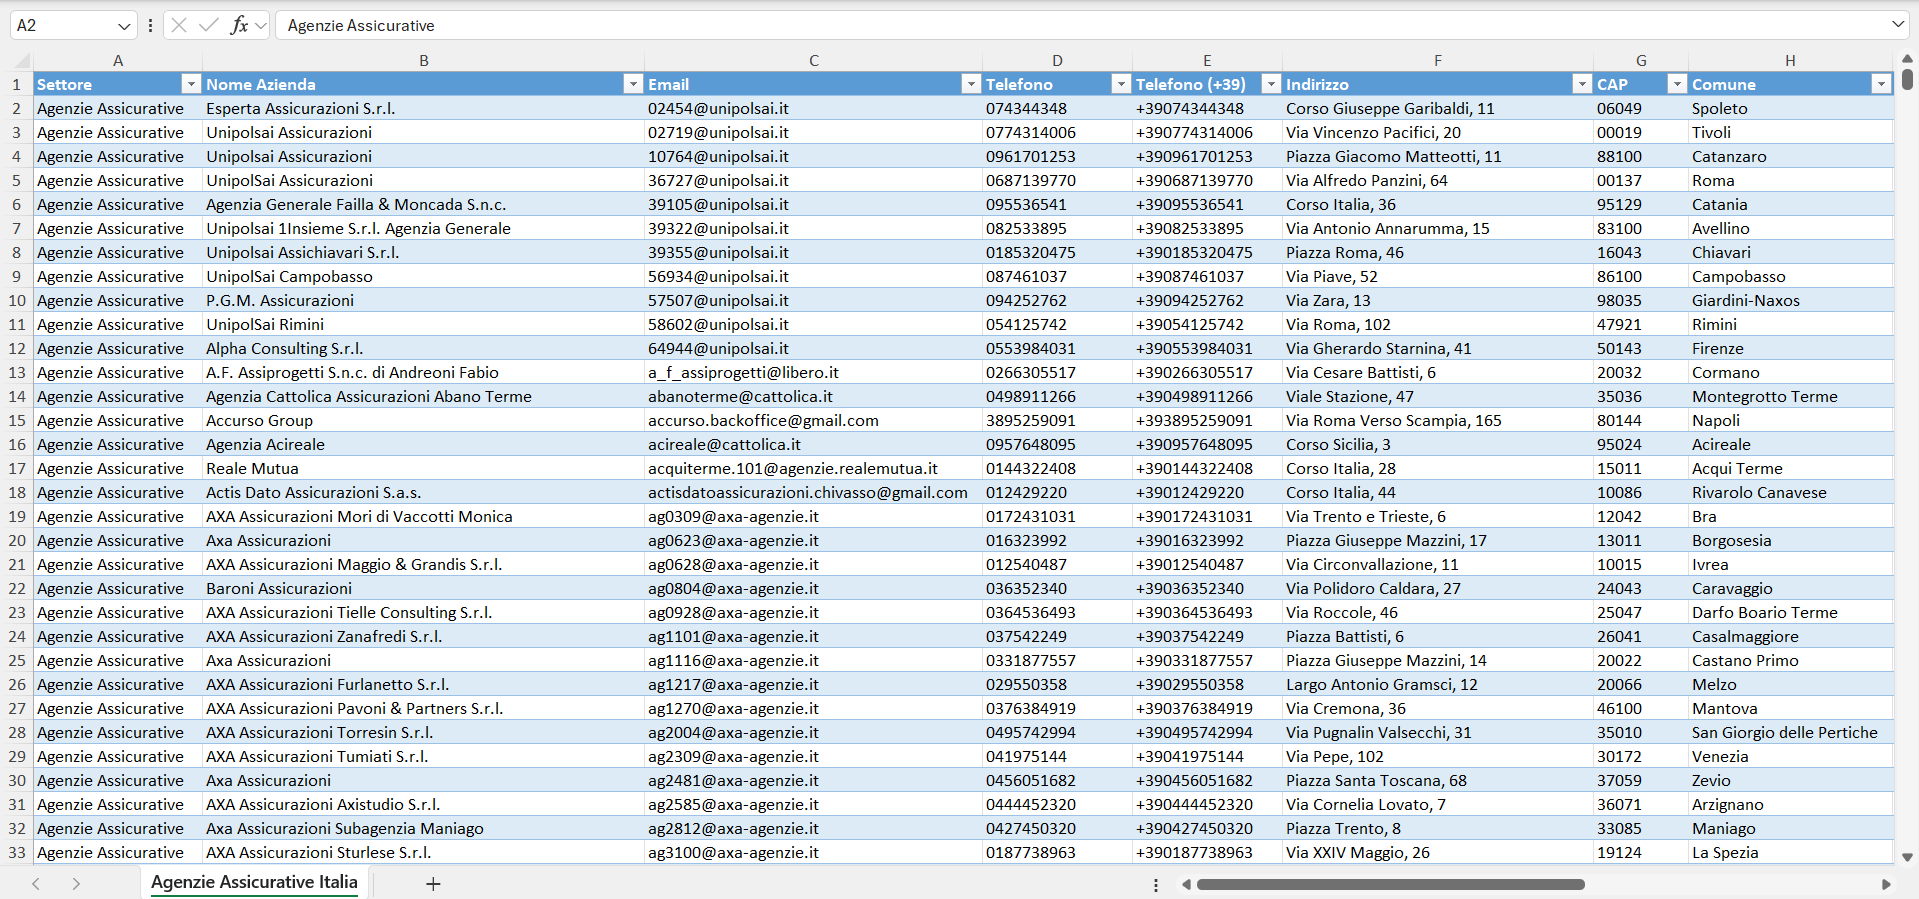Open the Telefono (+39) filter dropdown
The height and width of the screenshot is (899, 1919).
(x=1270, y=84)
